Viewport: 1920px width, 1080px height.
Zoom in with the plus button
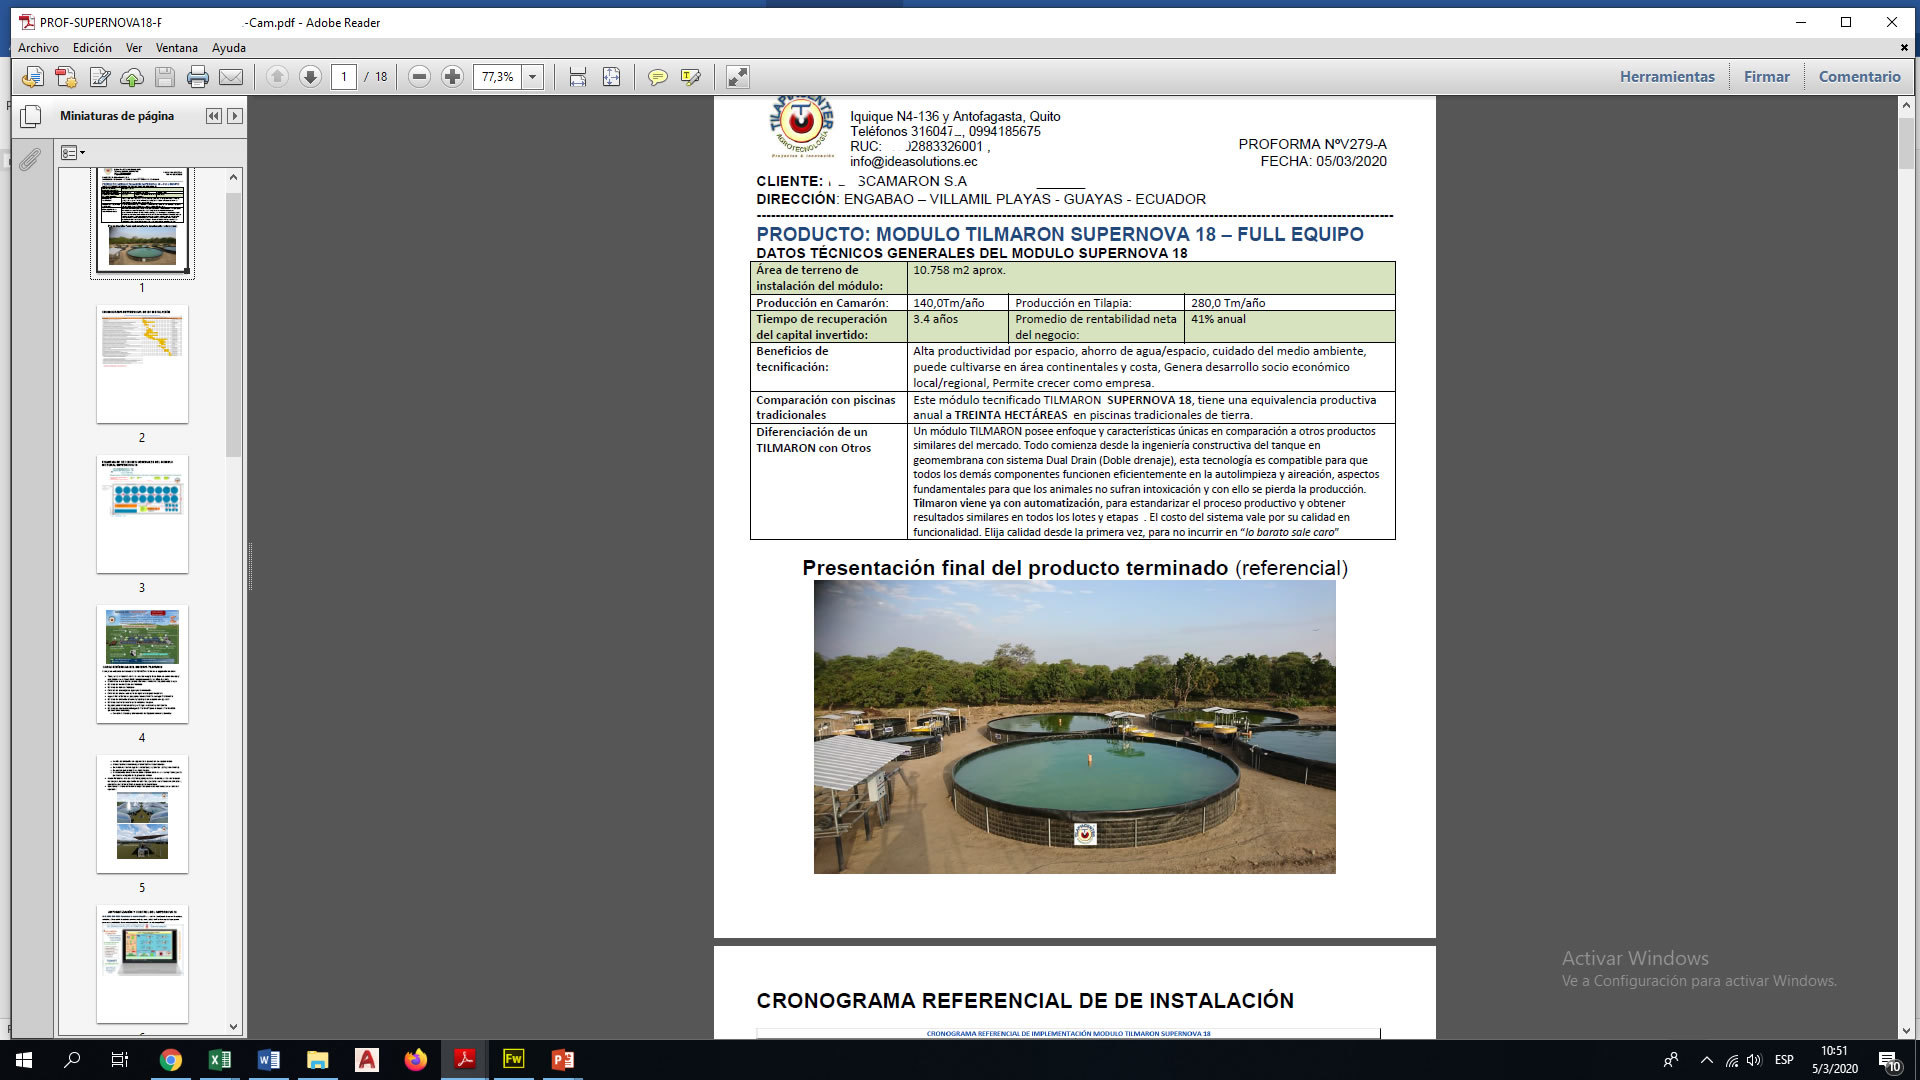453,77
